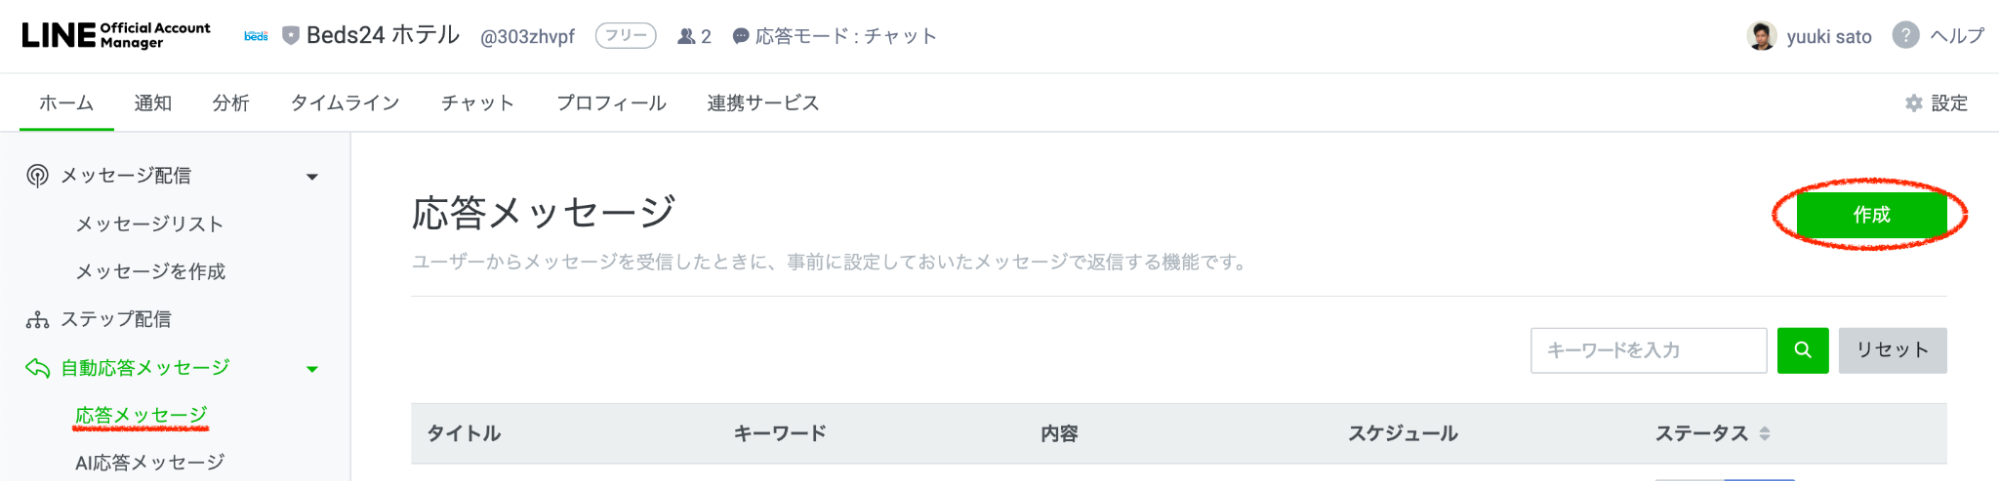Collapse the メッセージ配信 section arrow
1999x482 pixels.
tap(312, 177)
